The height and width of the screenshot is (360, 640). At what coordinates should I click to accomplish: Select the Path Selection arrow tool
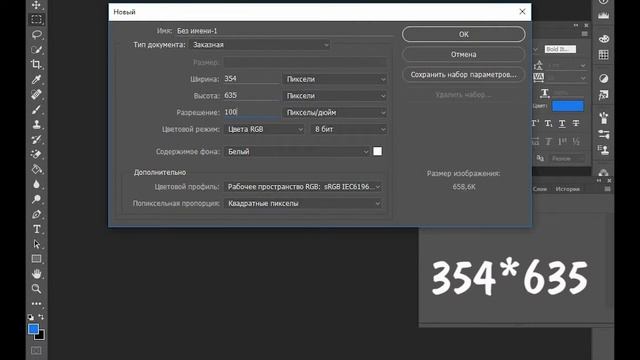tap(36, 244)
